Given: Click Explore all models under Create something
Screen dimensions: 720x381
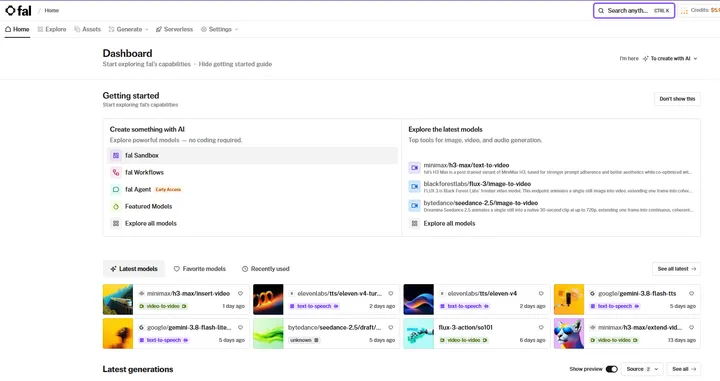Looking at the screenshot, I should [253, 224].
